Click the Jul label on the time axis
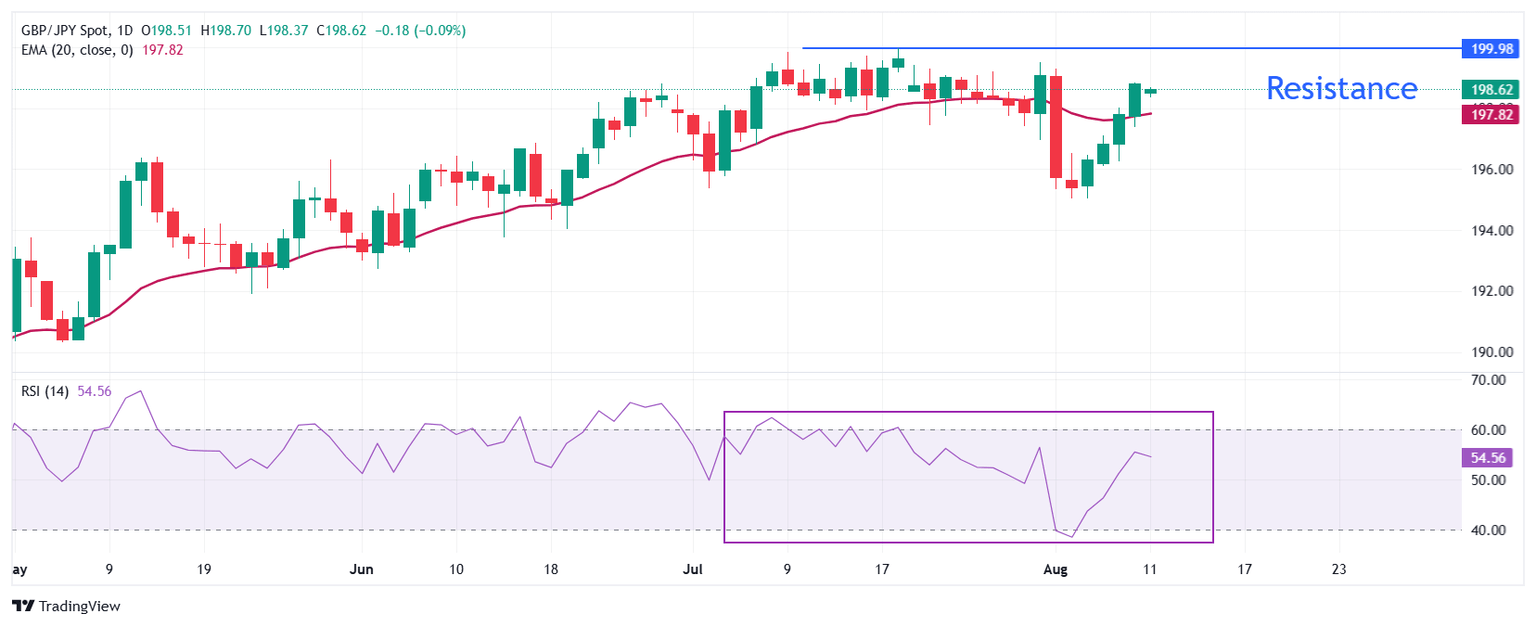Viewport: 1536px width, 626px height. [x=692, y=569]
